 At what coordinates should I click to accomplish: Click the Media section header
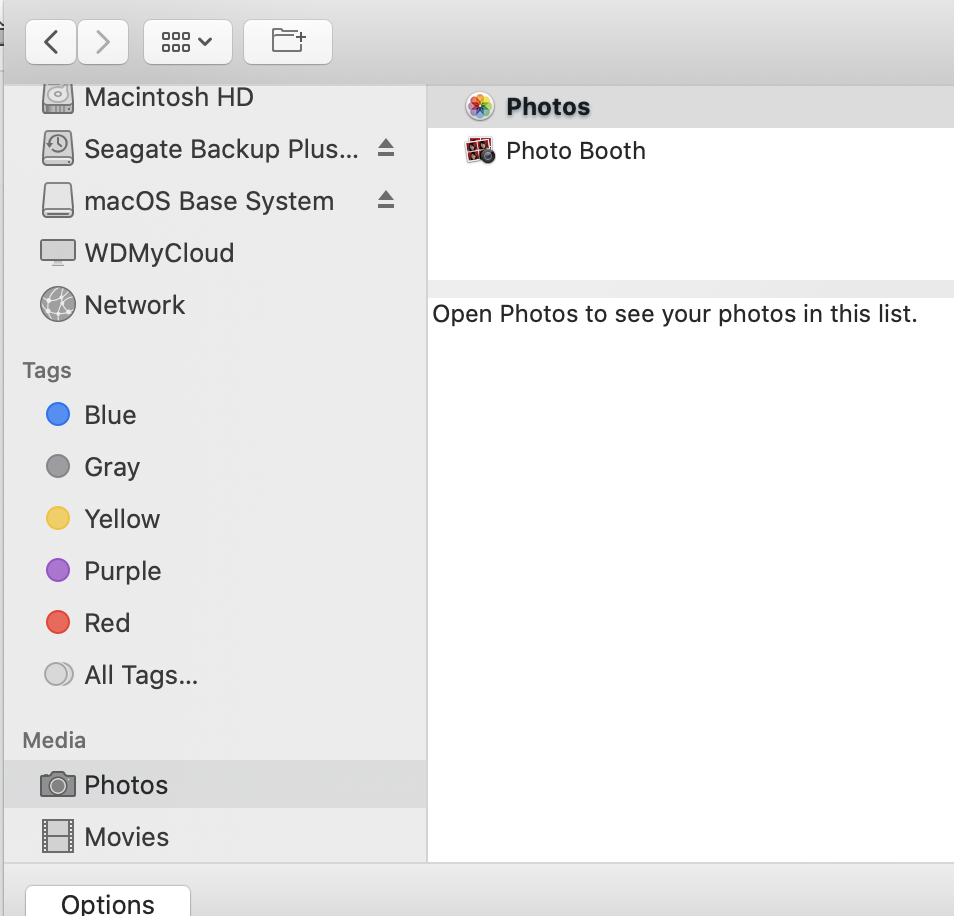[x=54, y=740]
